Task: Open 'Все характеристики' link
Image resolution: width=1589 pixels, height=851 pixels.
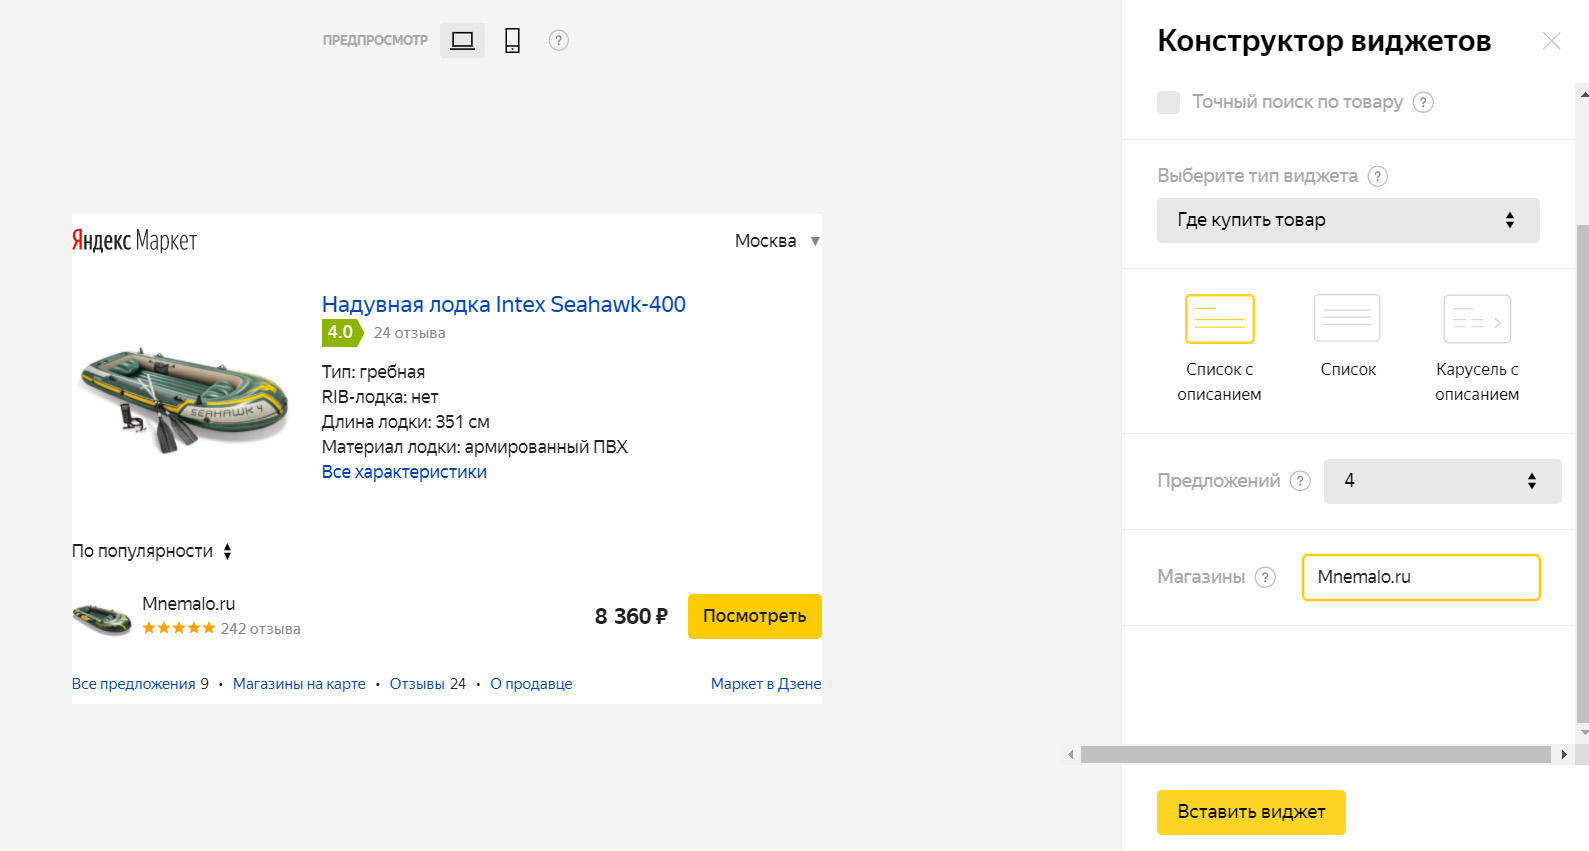Action: 404,472
